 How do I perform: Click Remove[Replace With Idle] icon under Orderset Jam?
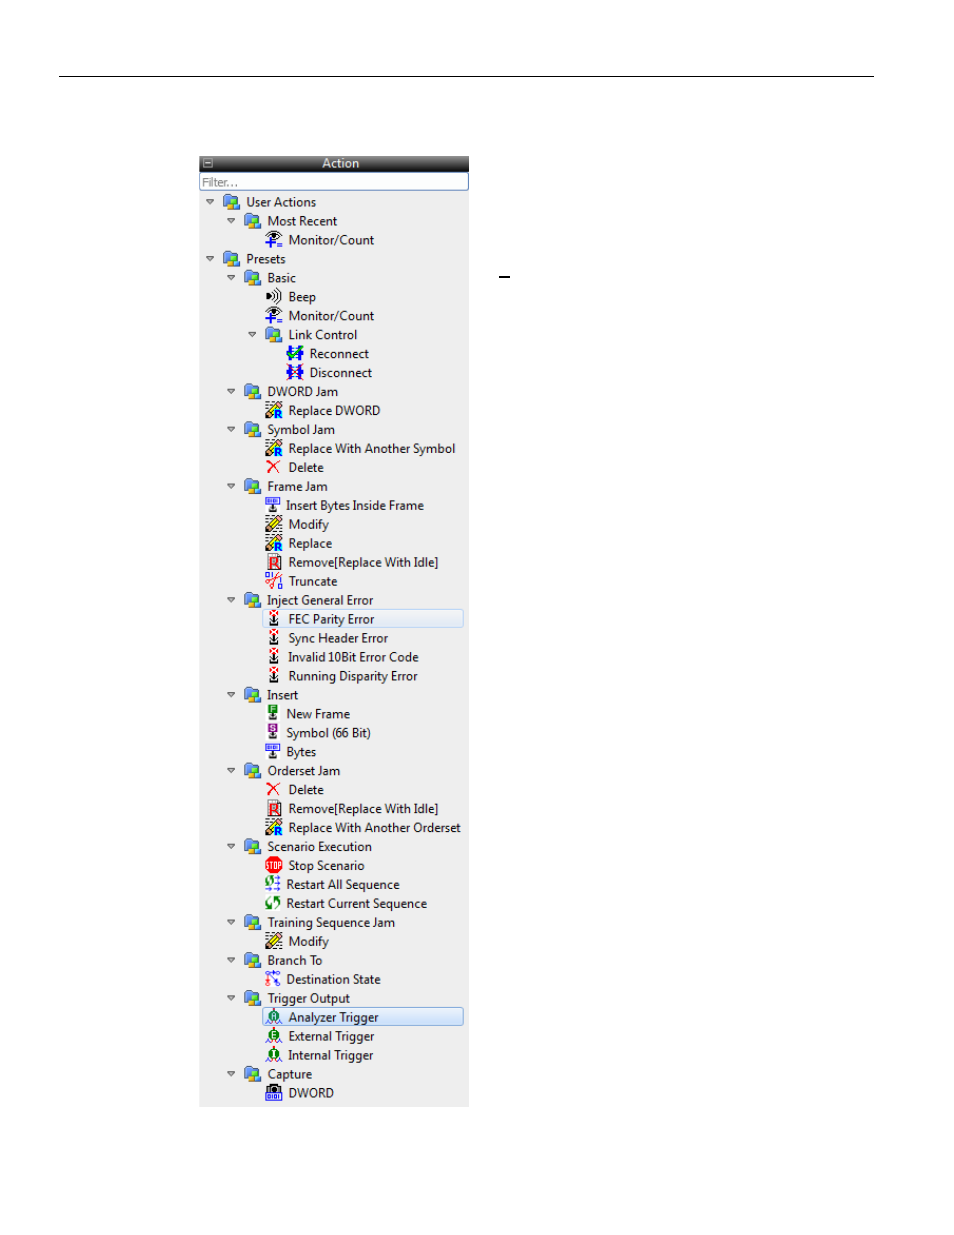(x=273, y=809)
